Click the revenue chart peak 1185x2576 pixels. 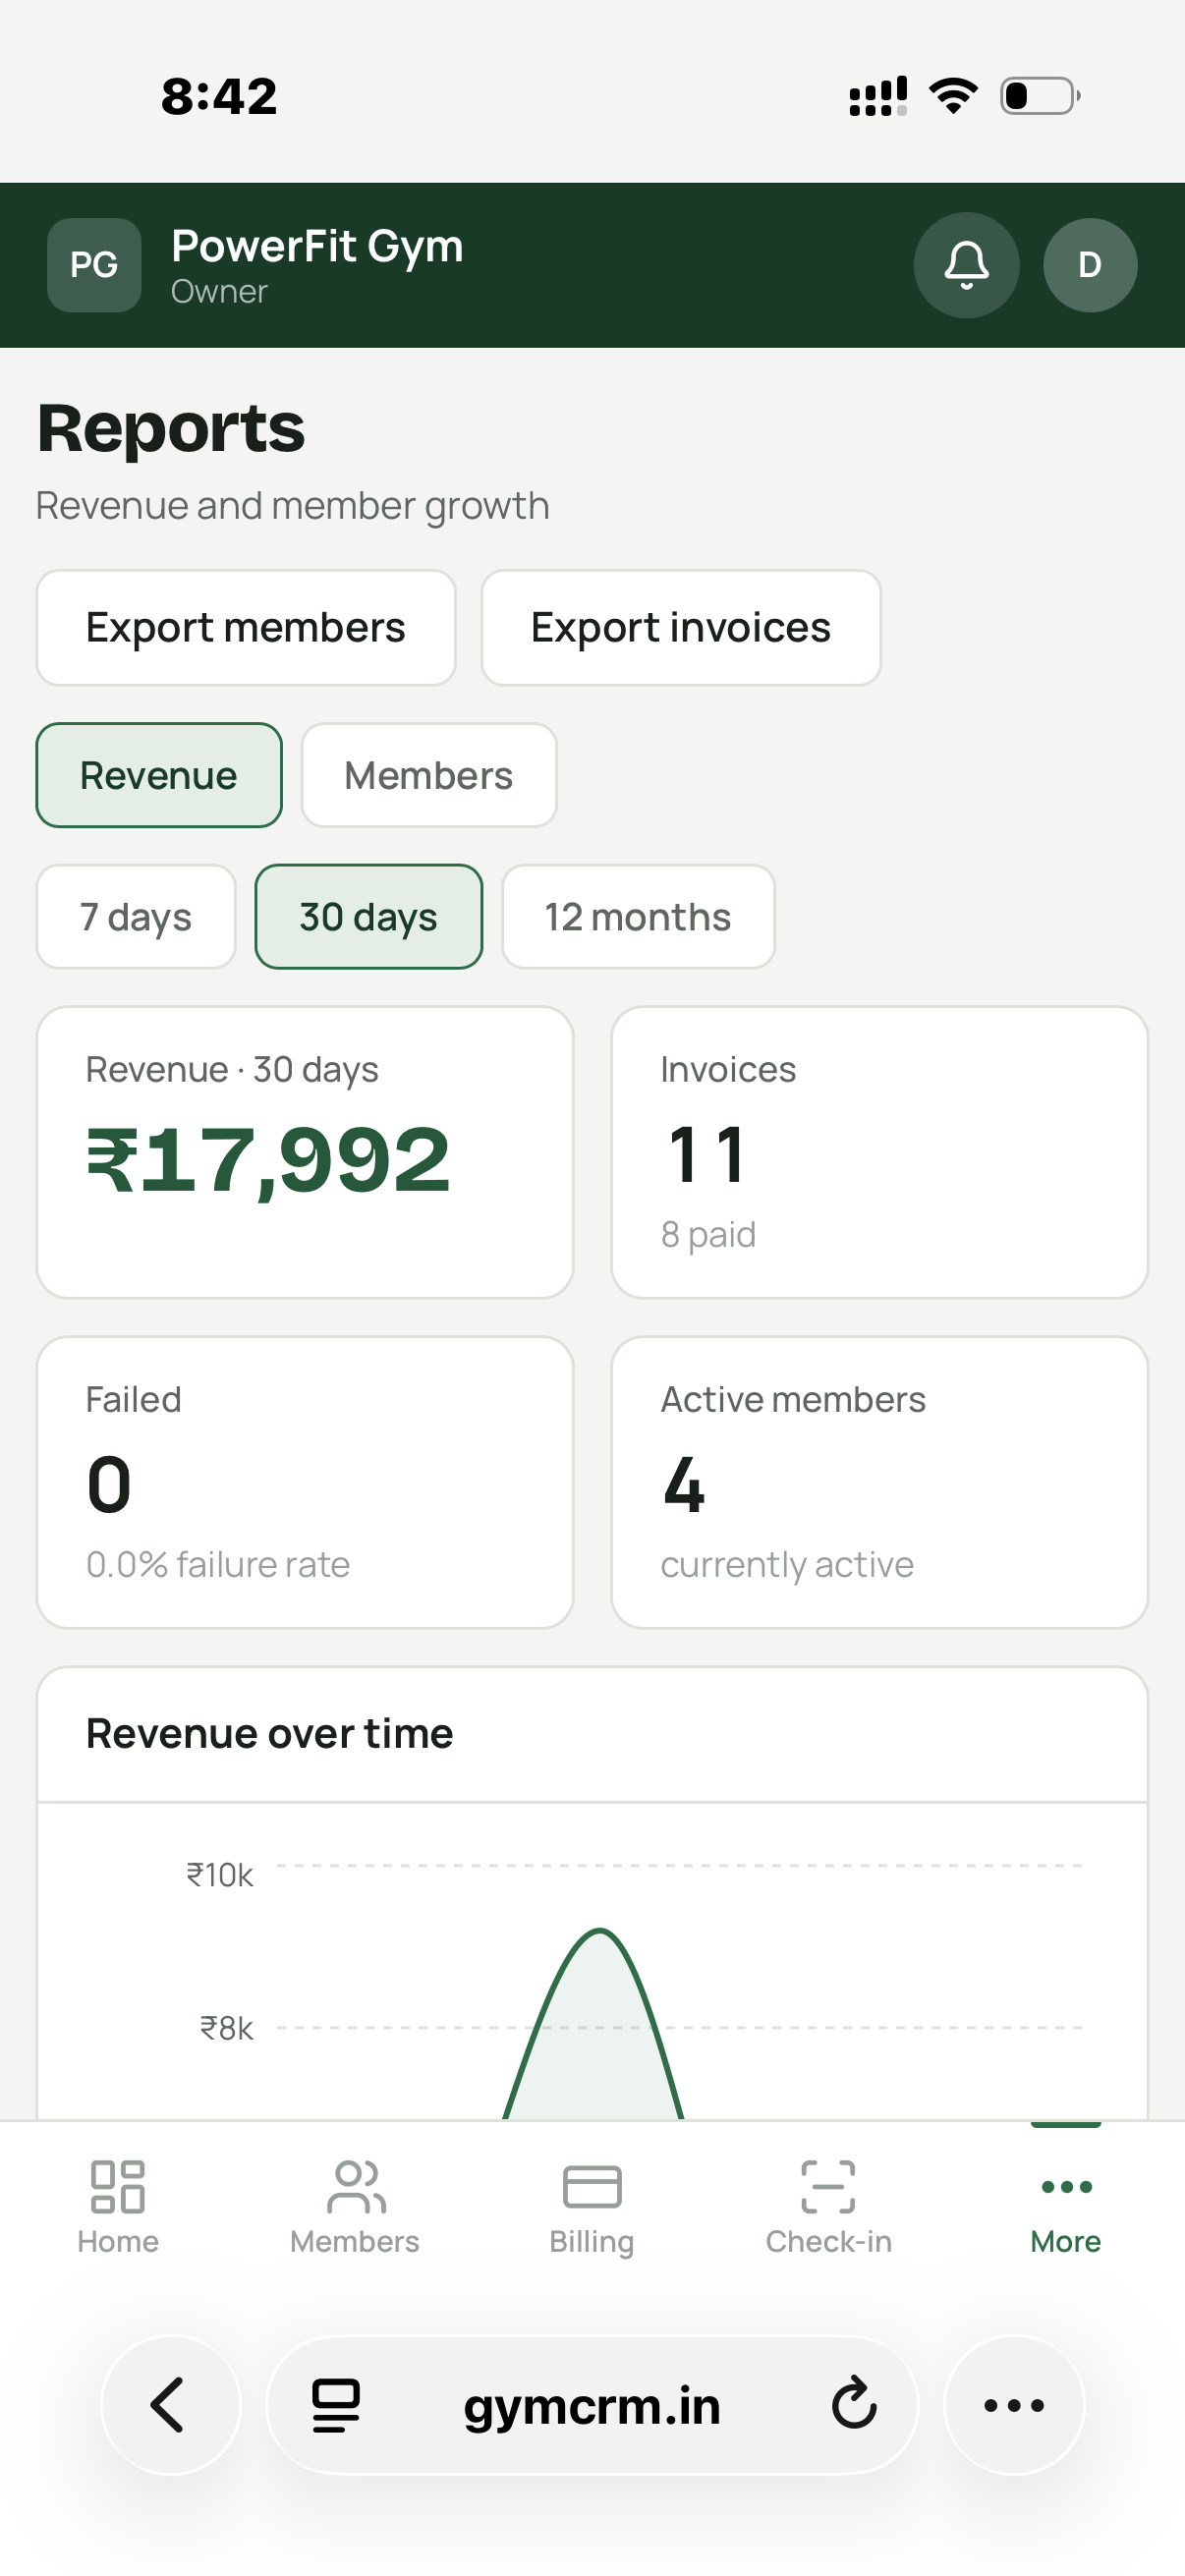point(600,1930)
